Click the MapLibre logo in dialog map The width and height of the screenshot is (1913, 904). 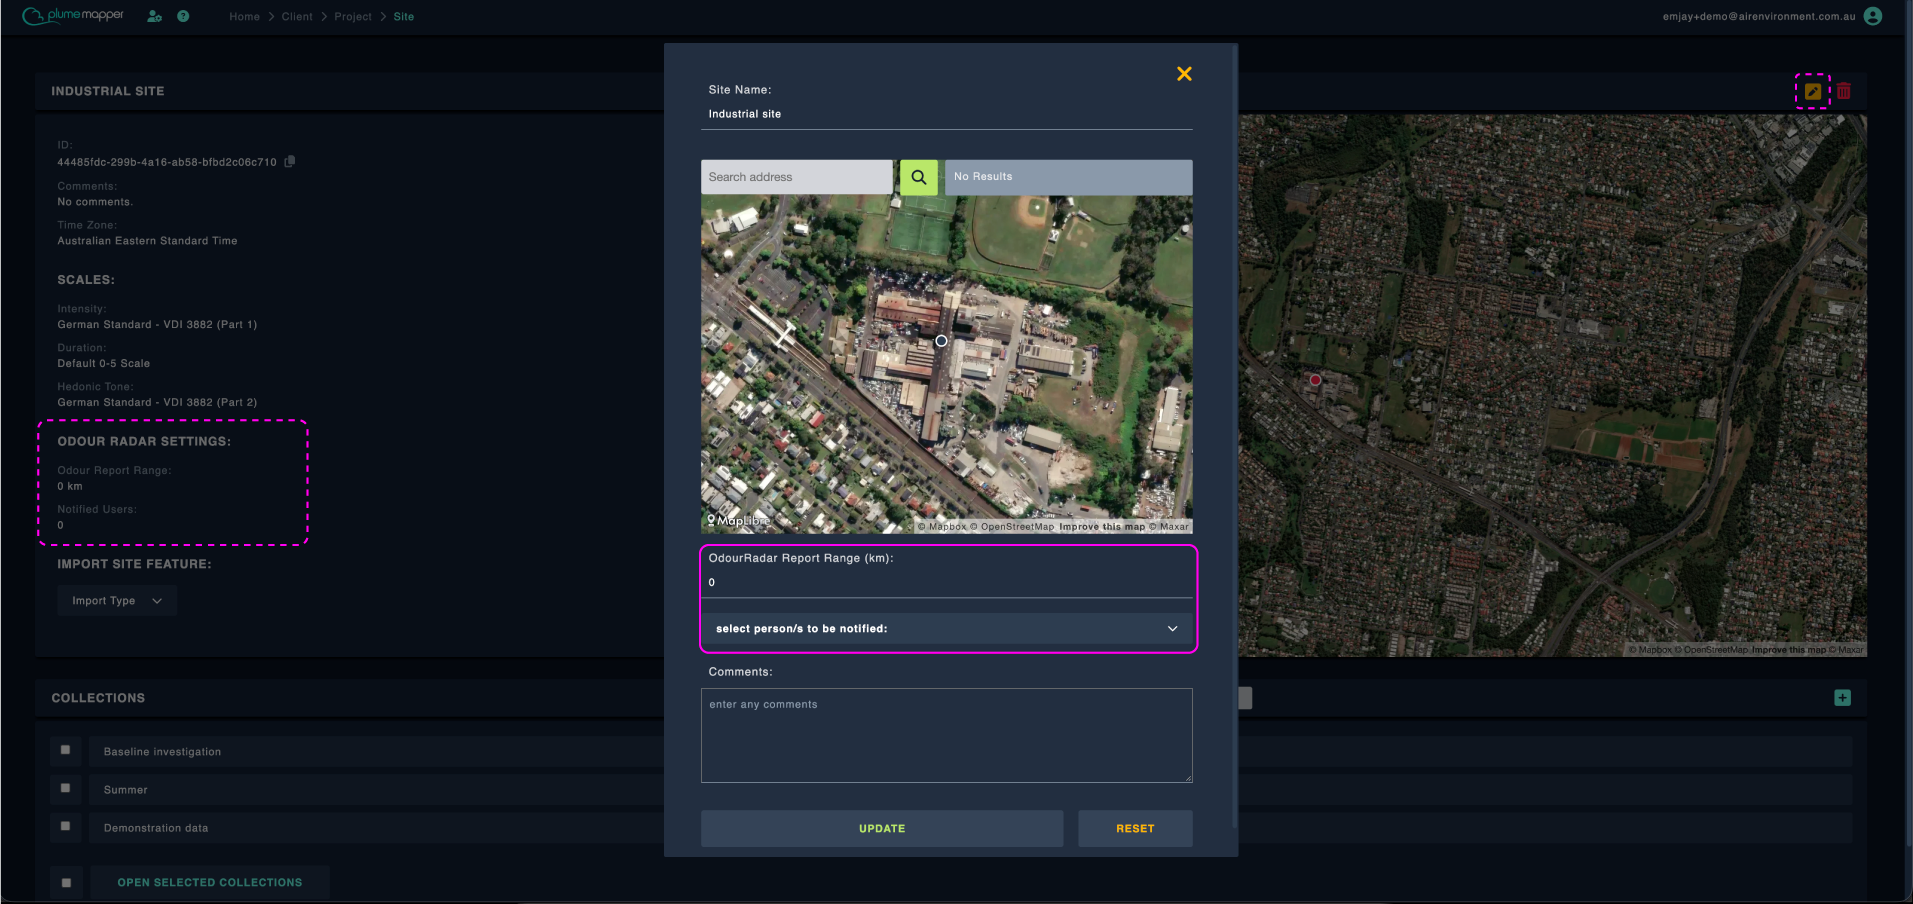pyautogui.click(x=738, y=520)
